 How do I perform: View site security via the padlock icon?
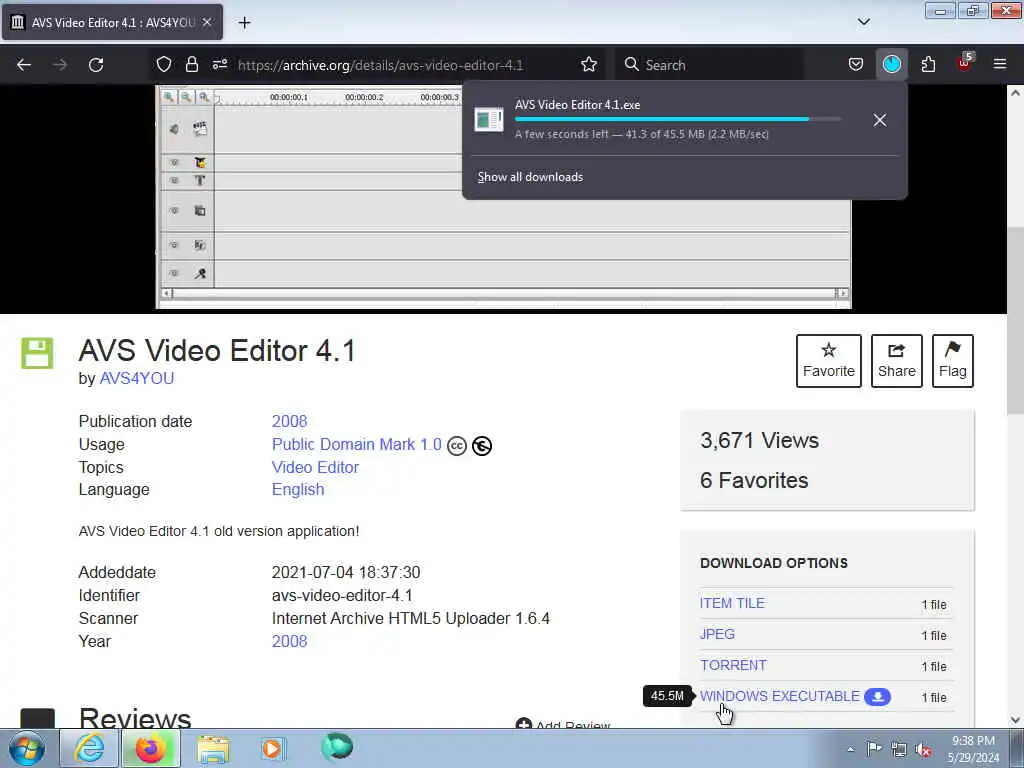click(x=191, y=65)
